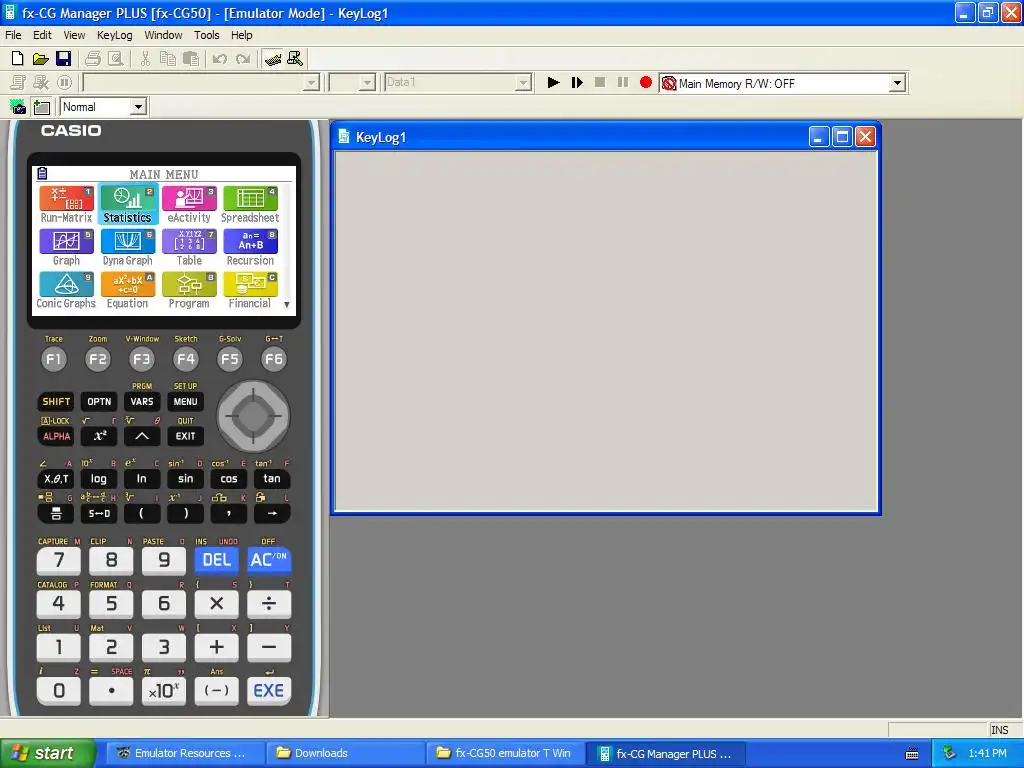The height and width of the screenshot is (768, 1024).
Task: Click the Pause playback button
Action: click(x=623, y=82)
